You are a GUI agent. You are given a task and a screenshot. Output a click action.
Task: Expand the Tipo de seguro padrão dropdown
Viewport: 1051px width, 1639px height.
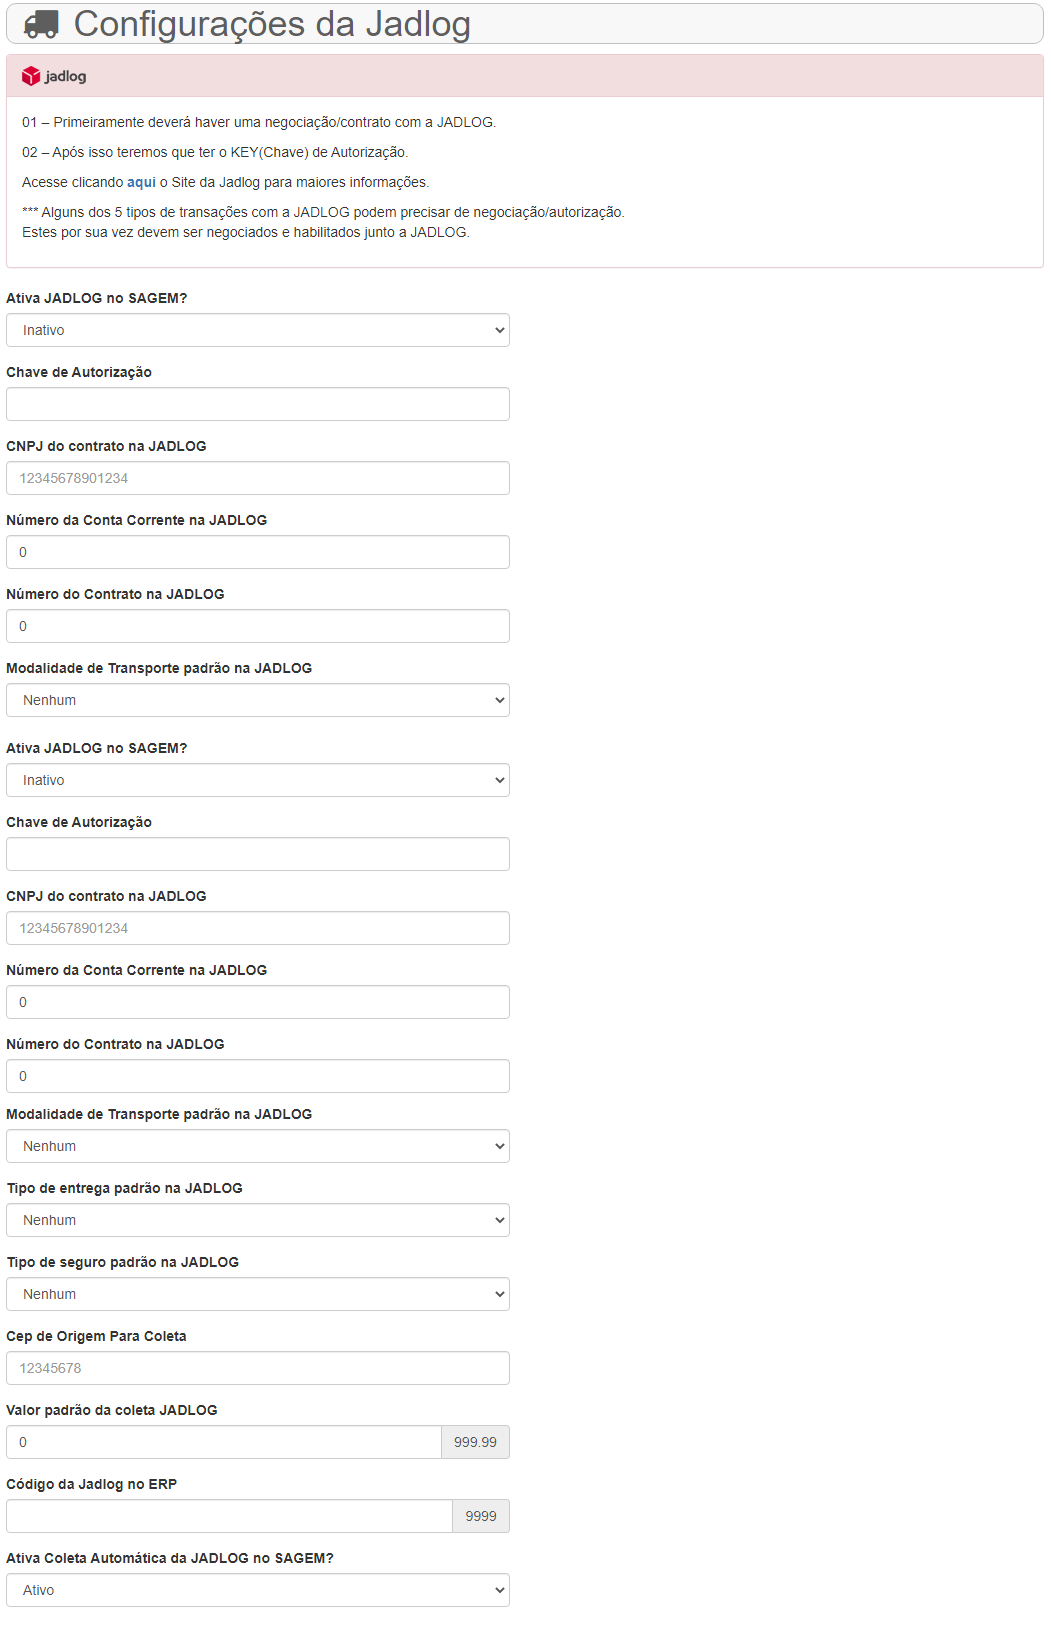coord(258,1294)
